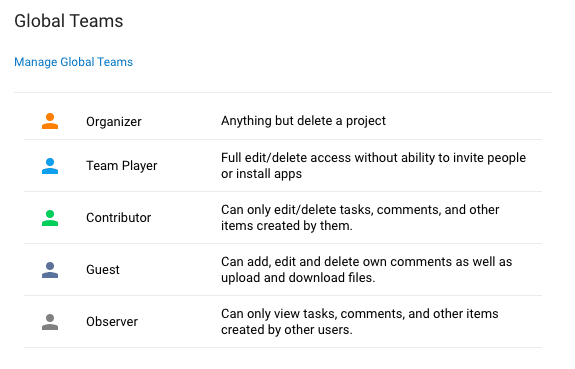Click the 'or install apps' text line
Viewport: 575px width, 369px height.
click(x=261, y=174)
